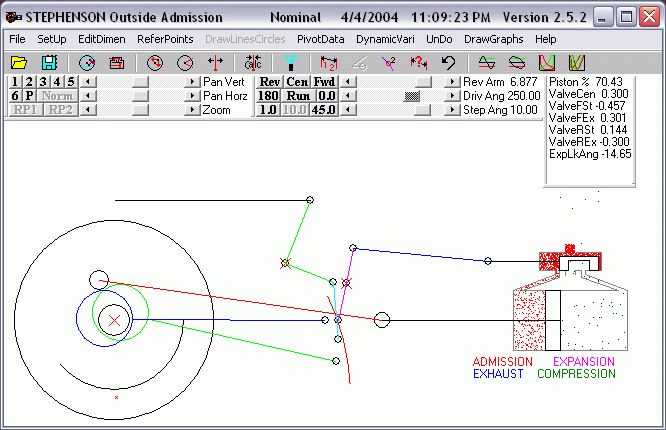
Task: Open the SetUp menu
Action: (52, 39)
